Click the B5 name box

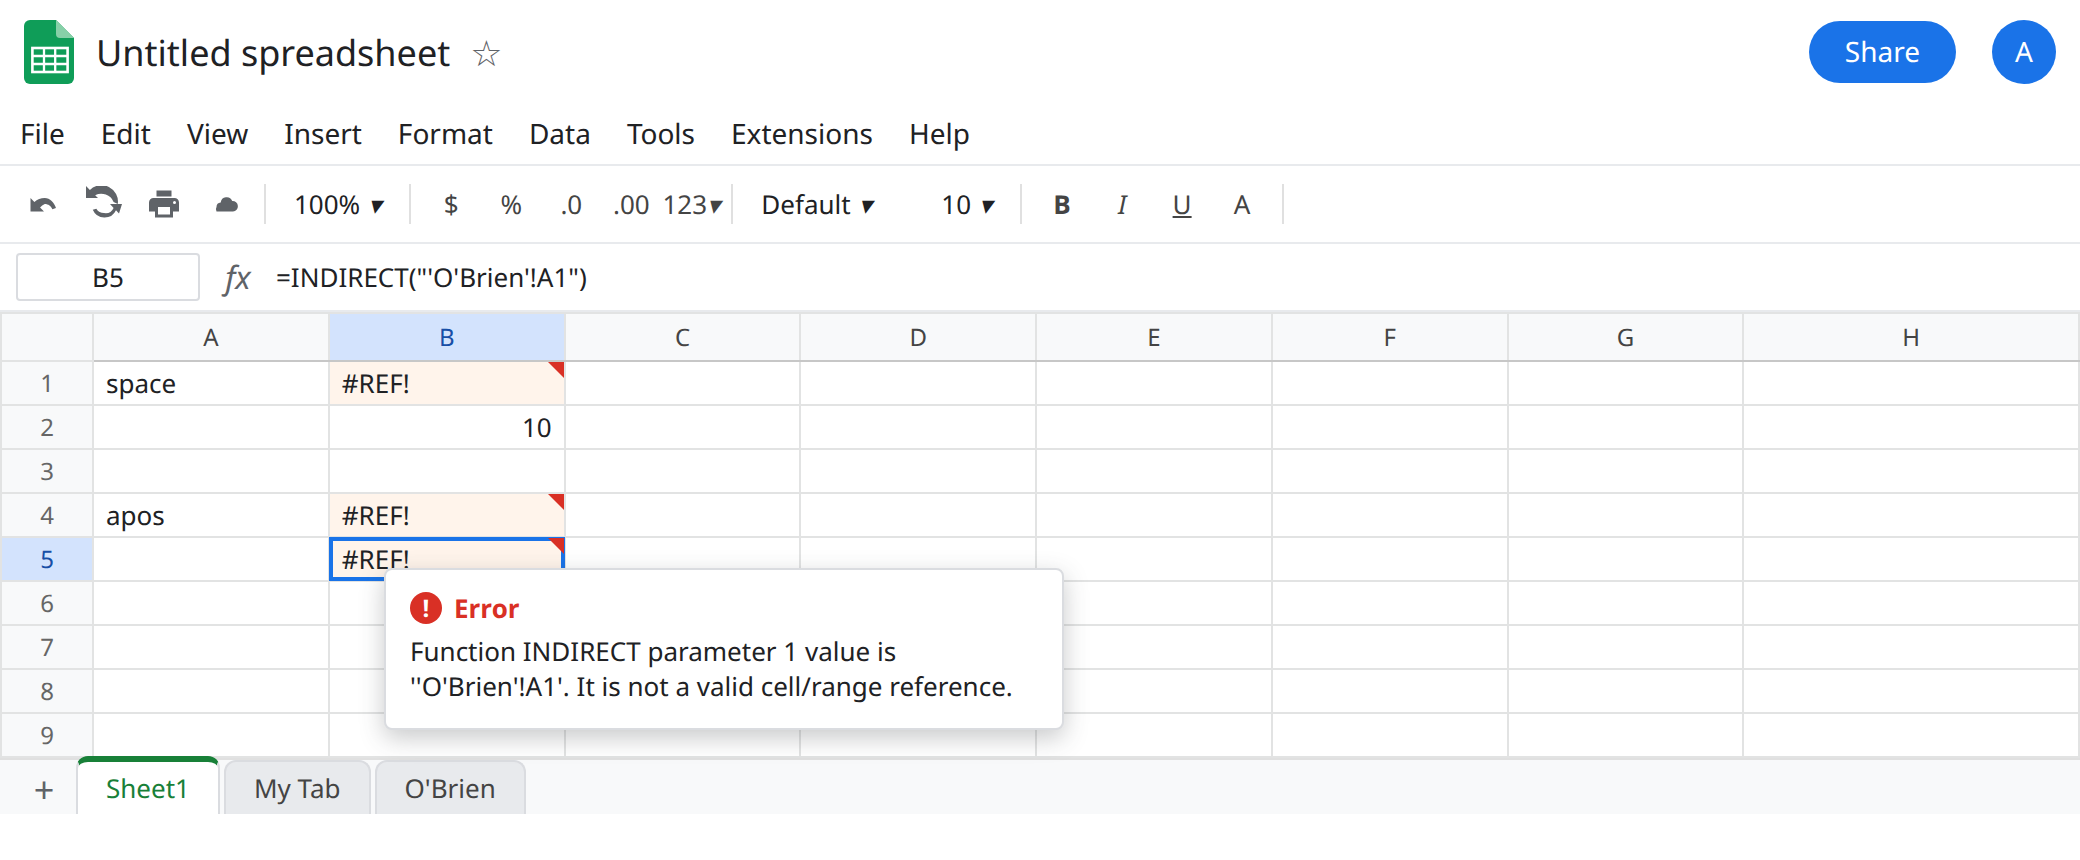108,277
